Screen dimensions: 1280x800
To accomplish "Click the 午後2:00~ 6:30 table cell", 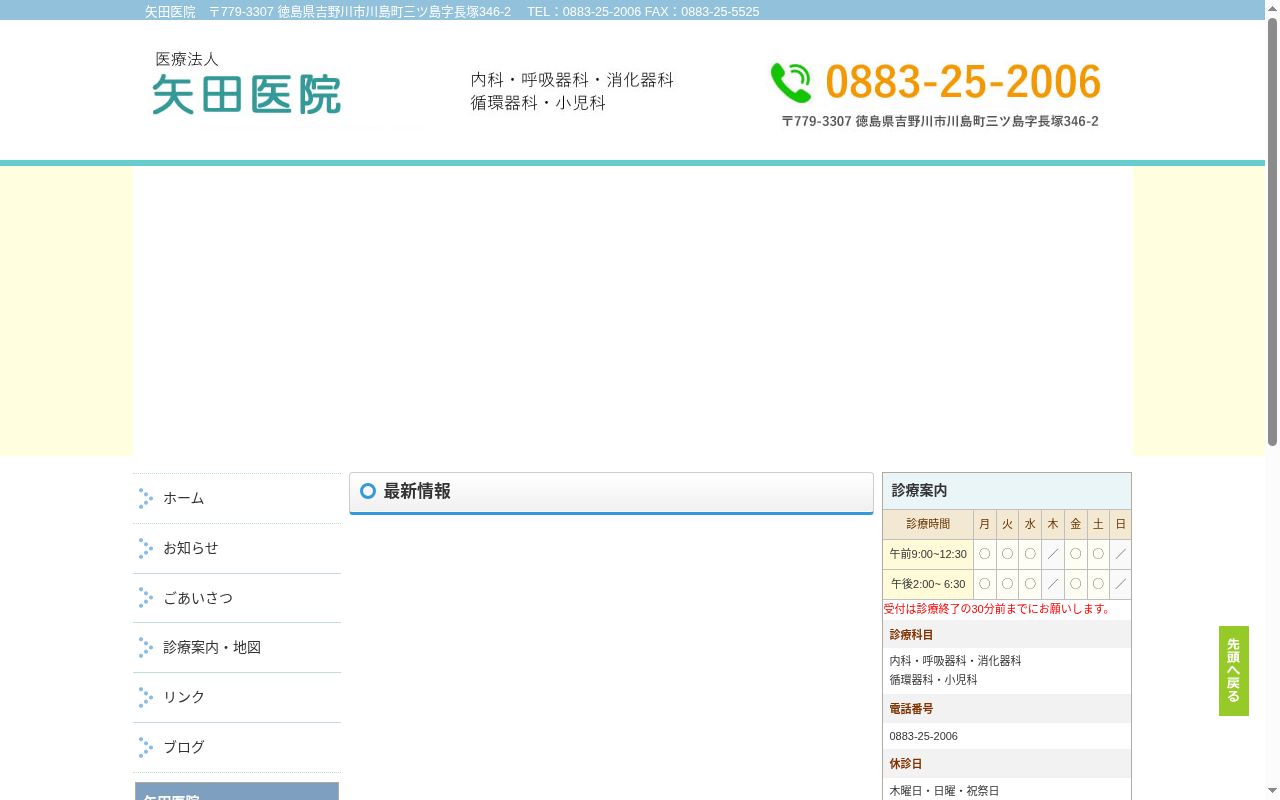I will pos(928,584).
